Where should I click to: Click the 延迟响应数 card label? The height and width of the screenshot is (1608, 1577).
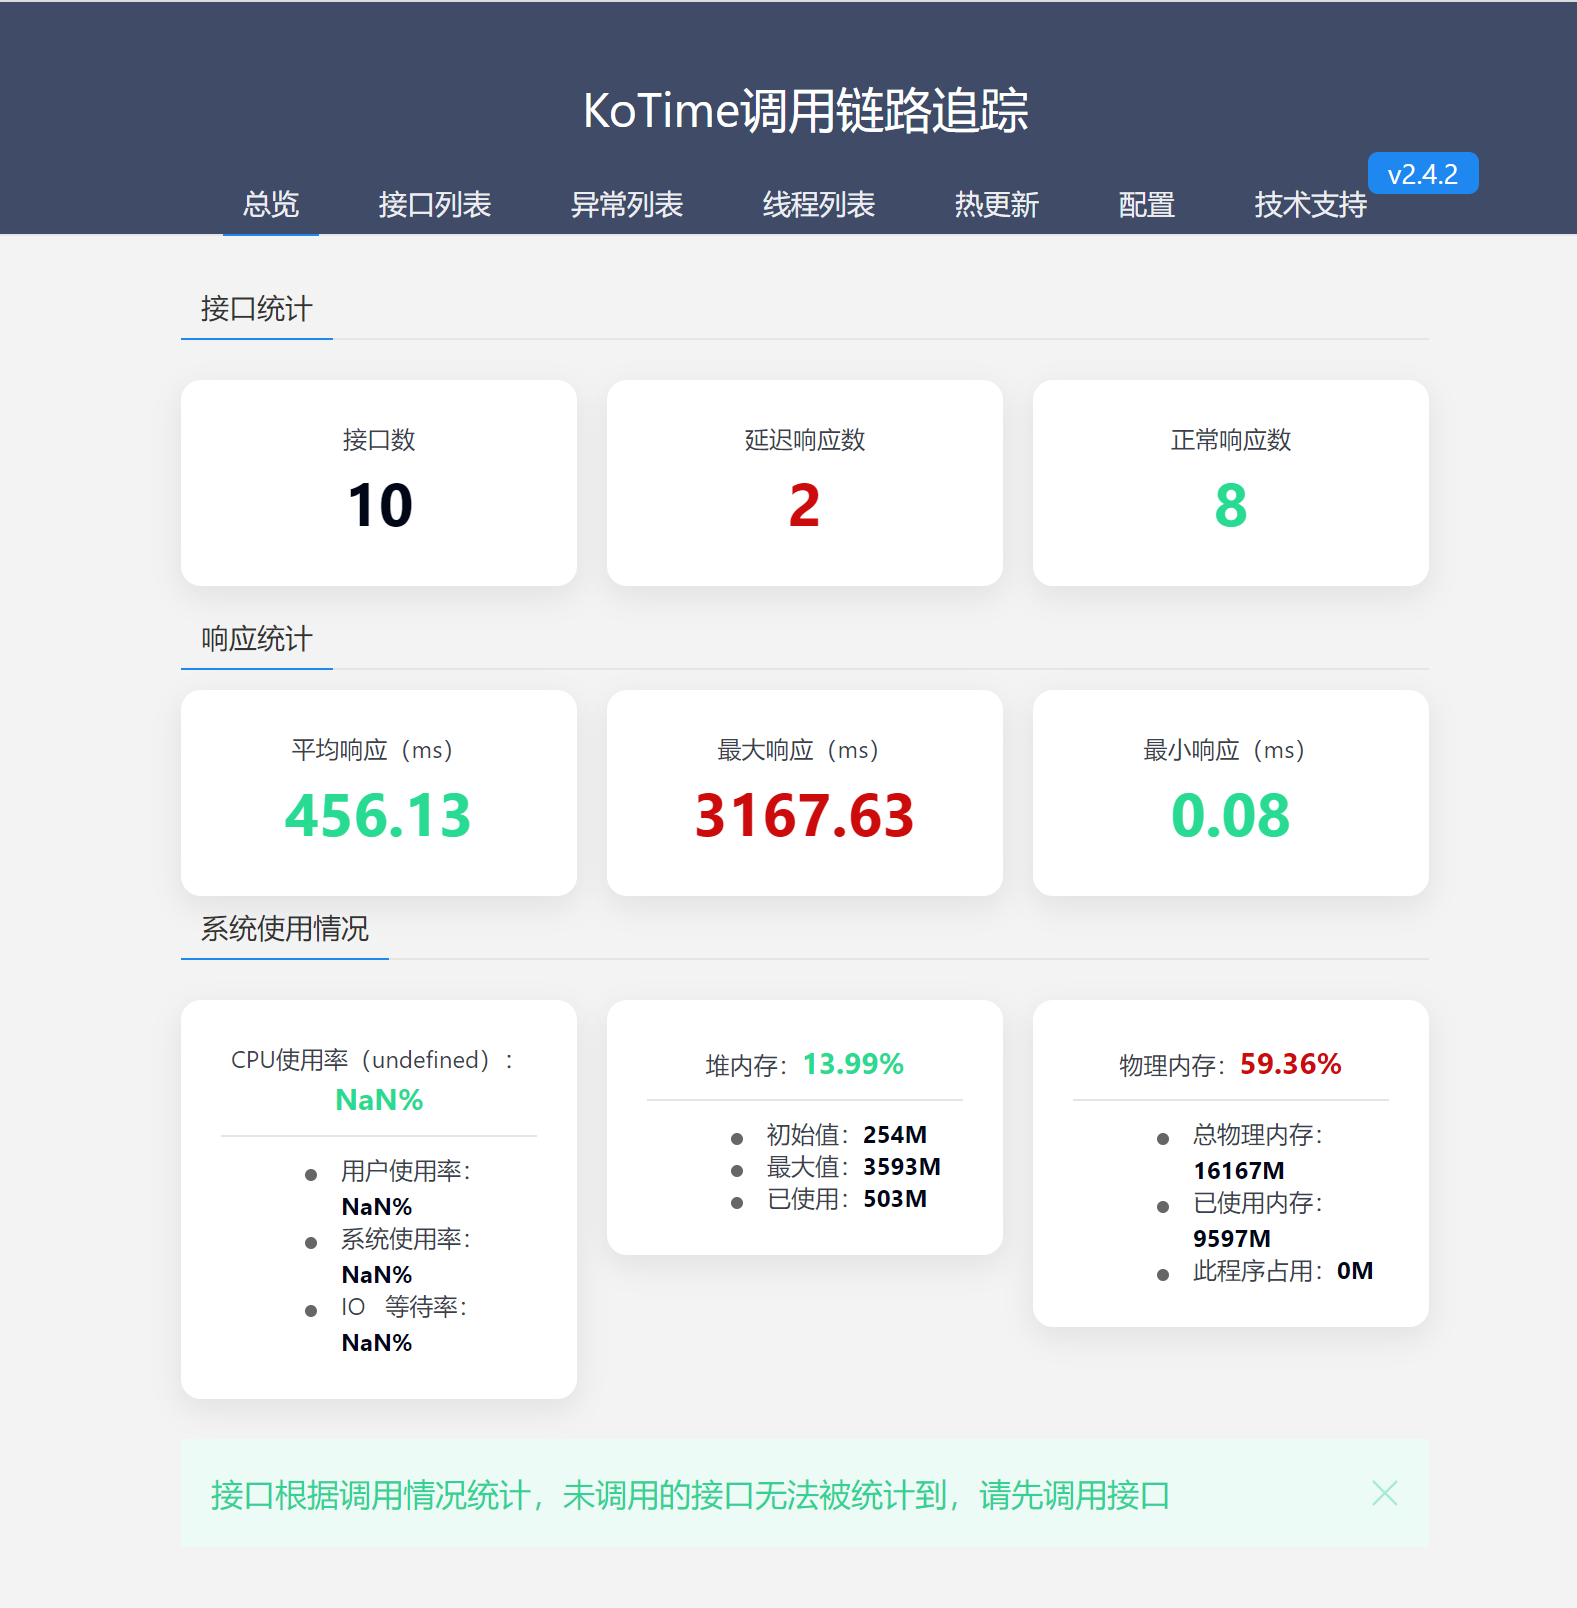point(805,440)
